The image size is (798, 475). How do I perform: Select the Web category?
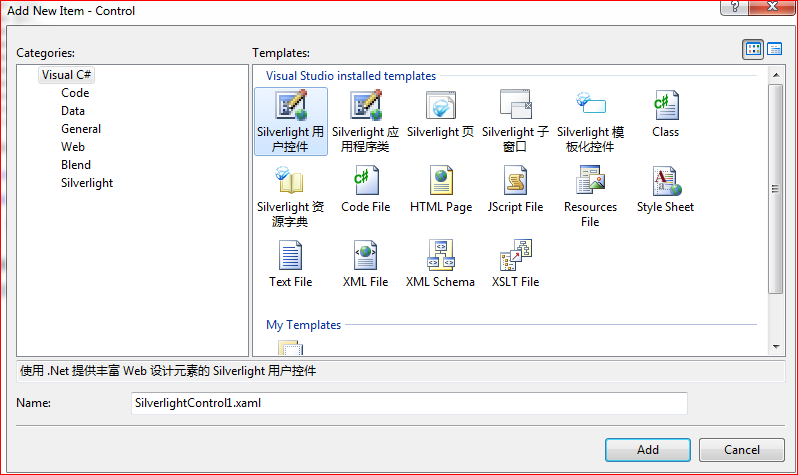point(73,147)
